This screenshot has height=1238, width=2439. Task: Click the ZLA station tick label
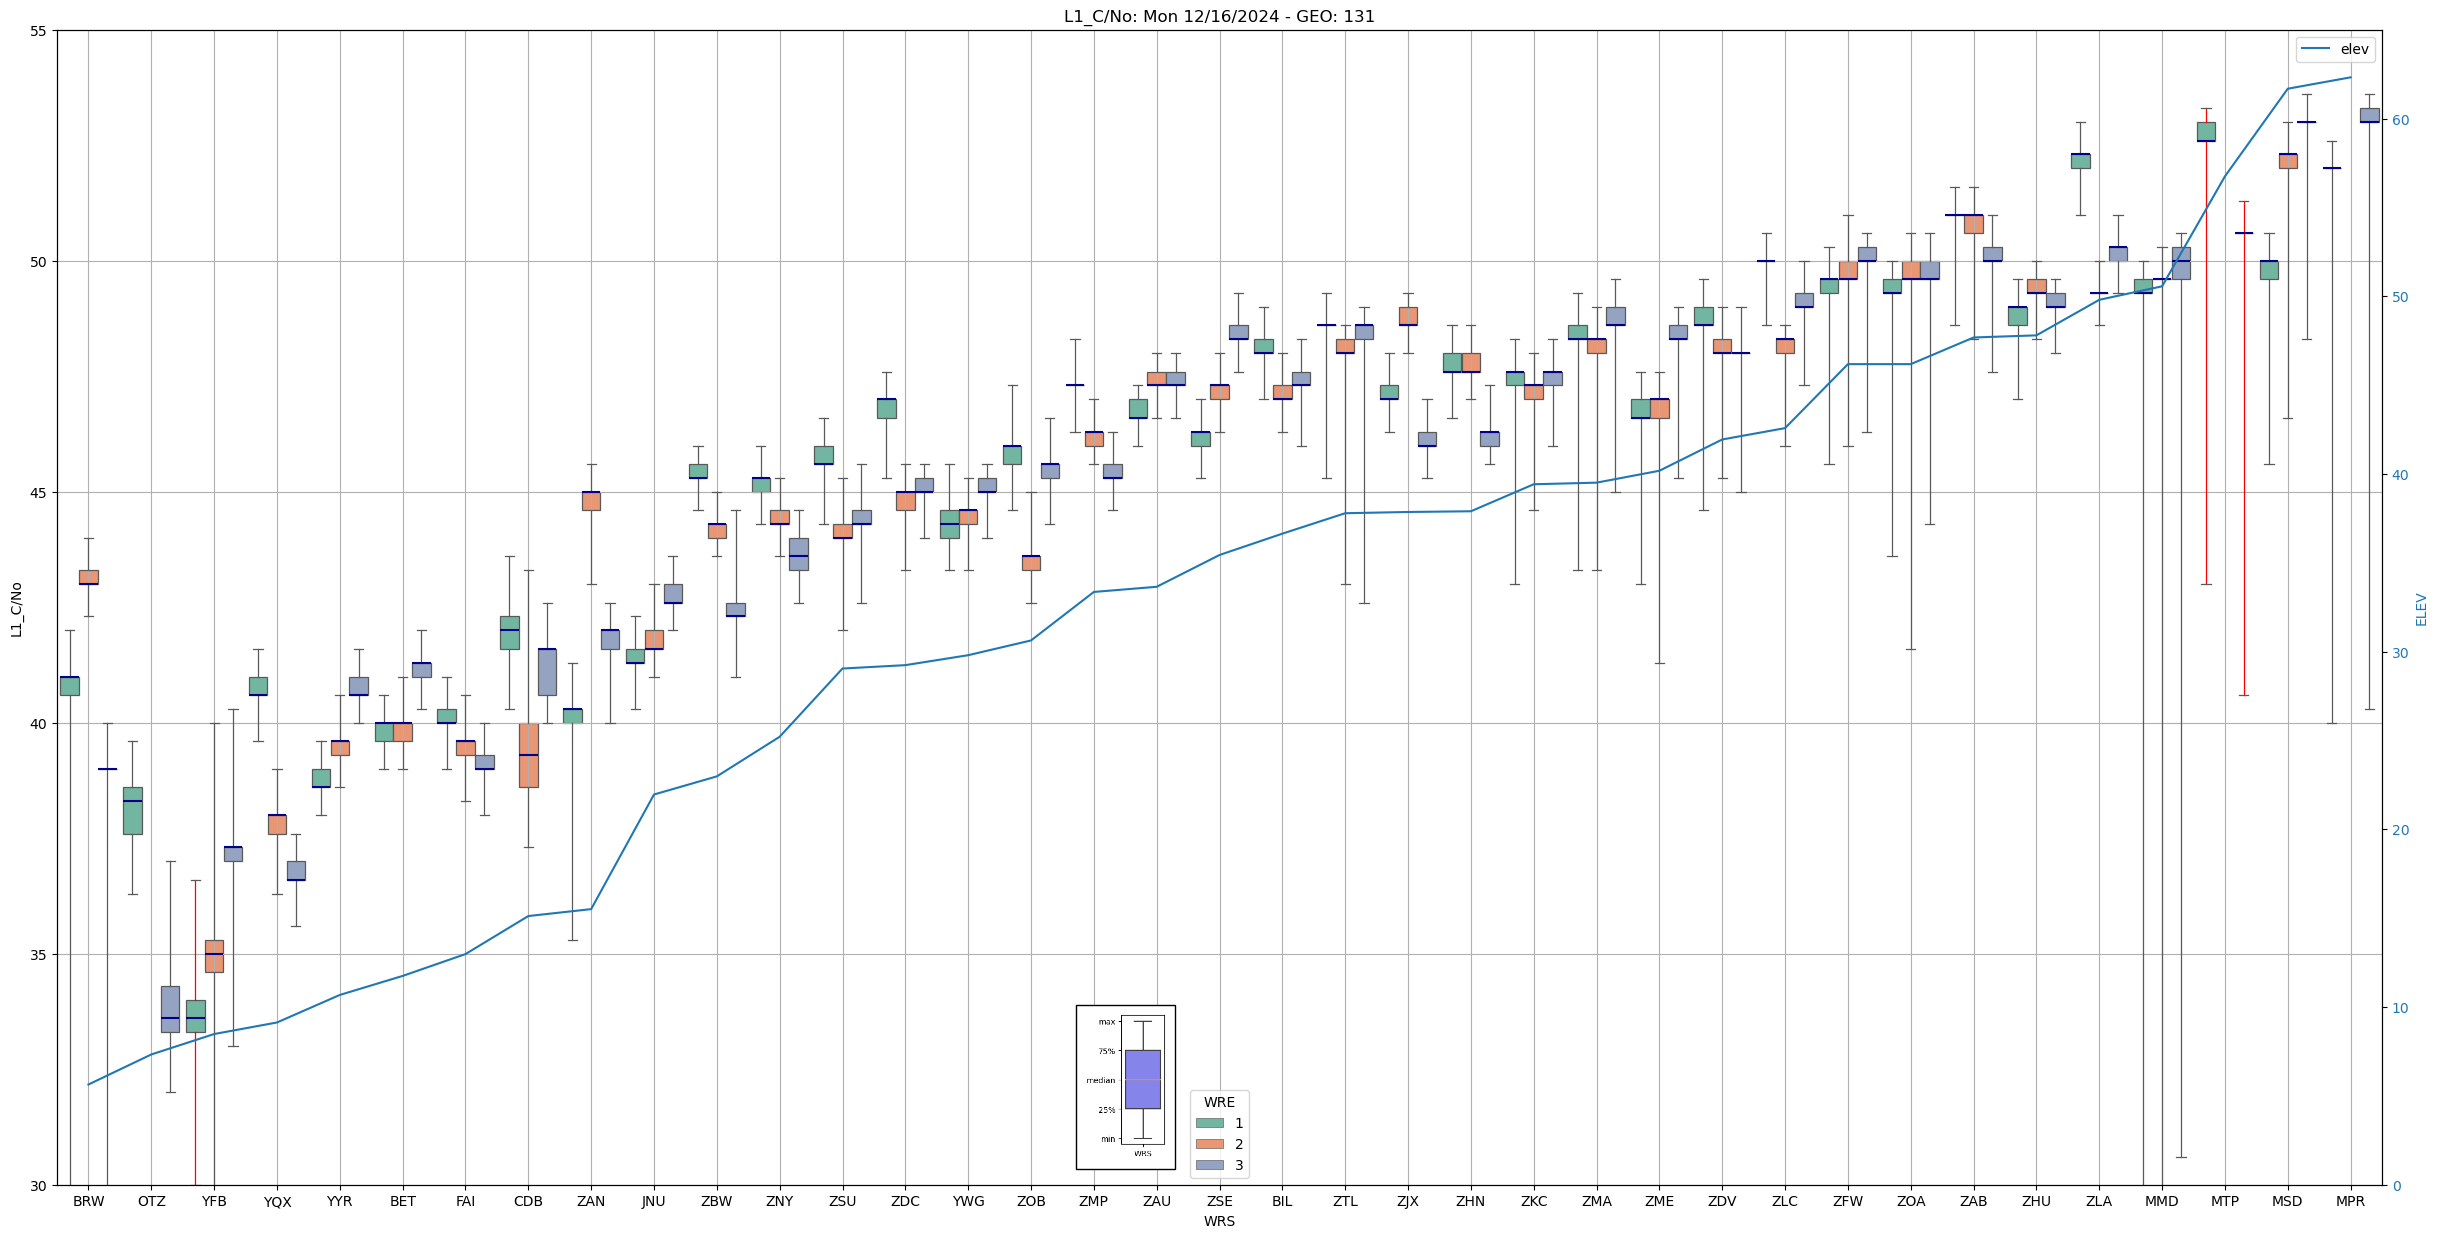(x=2099, y=1202)
